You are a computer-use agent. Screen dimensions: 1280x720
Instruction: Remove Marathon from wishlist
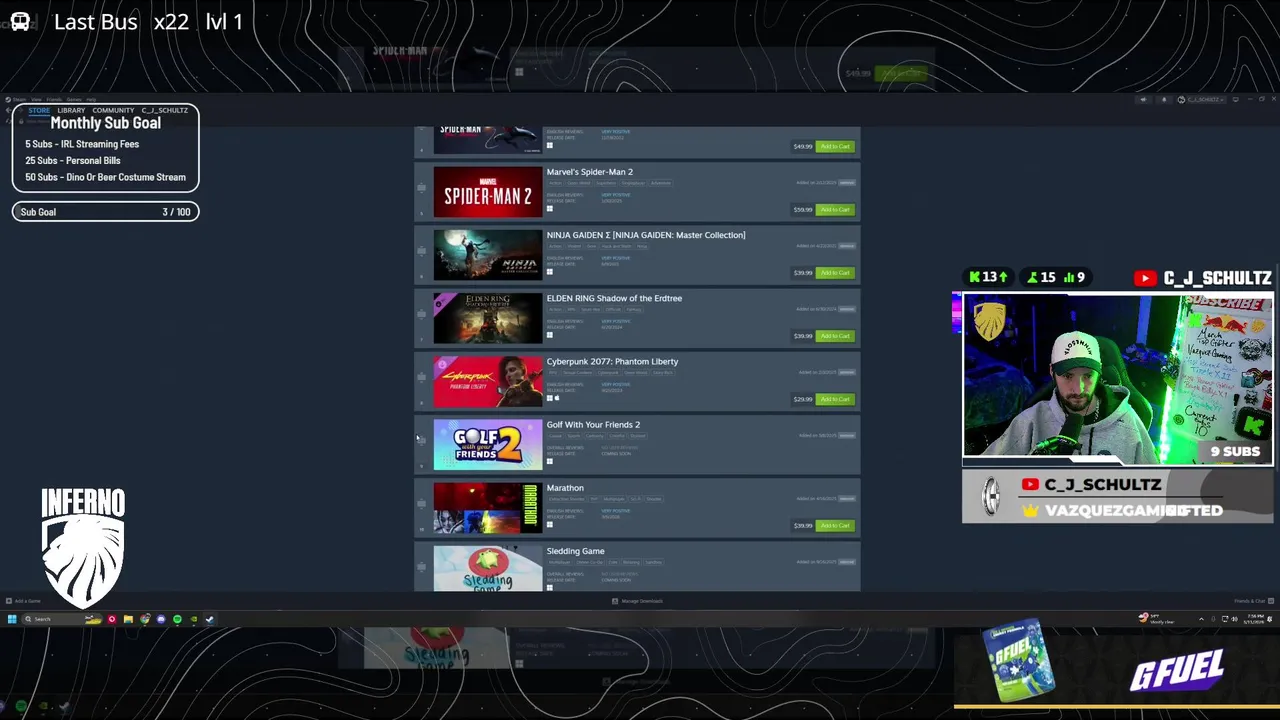(847, 499)
